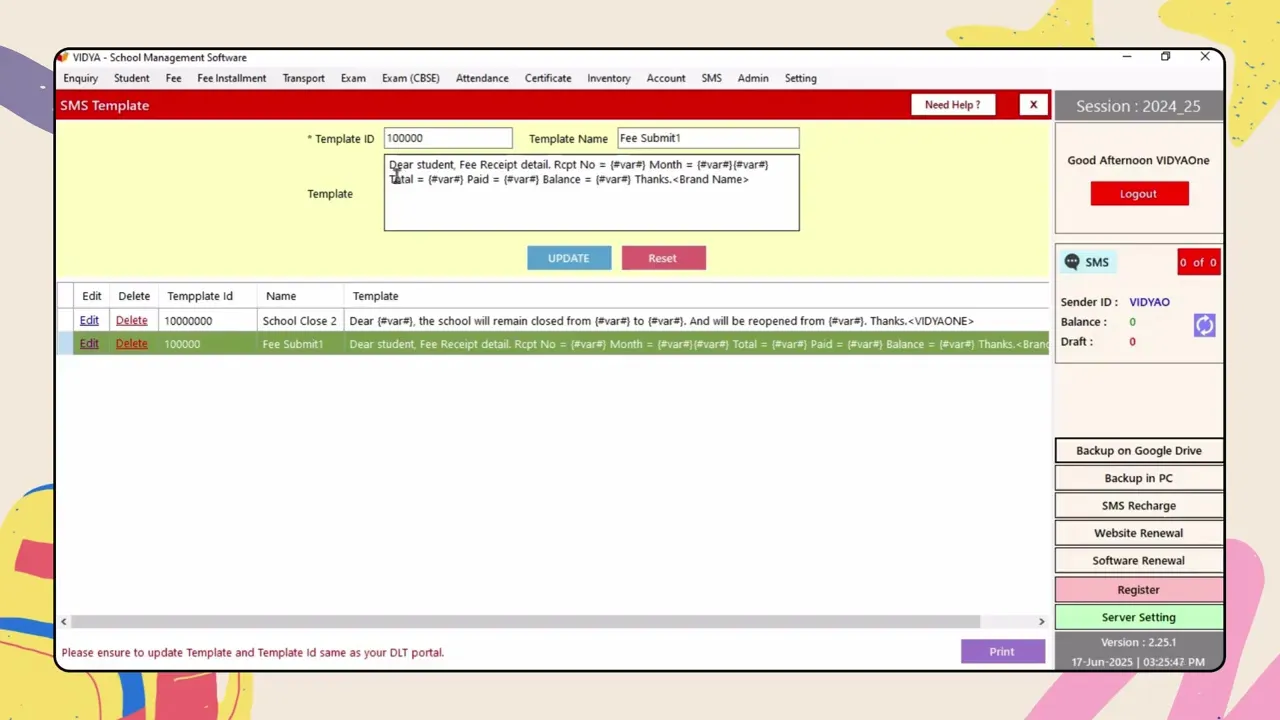This screenshot has width=1280, height=720.
Task: Select the Fee Submit1 name cell
Action: click(x=300, y=343)
